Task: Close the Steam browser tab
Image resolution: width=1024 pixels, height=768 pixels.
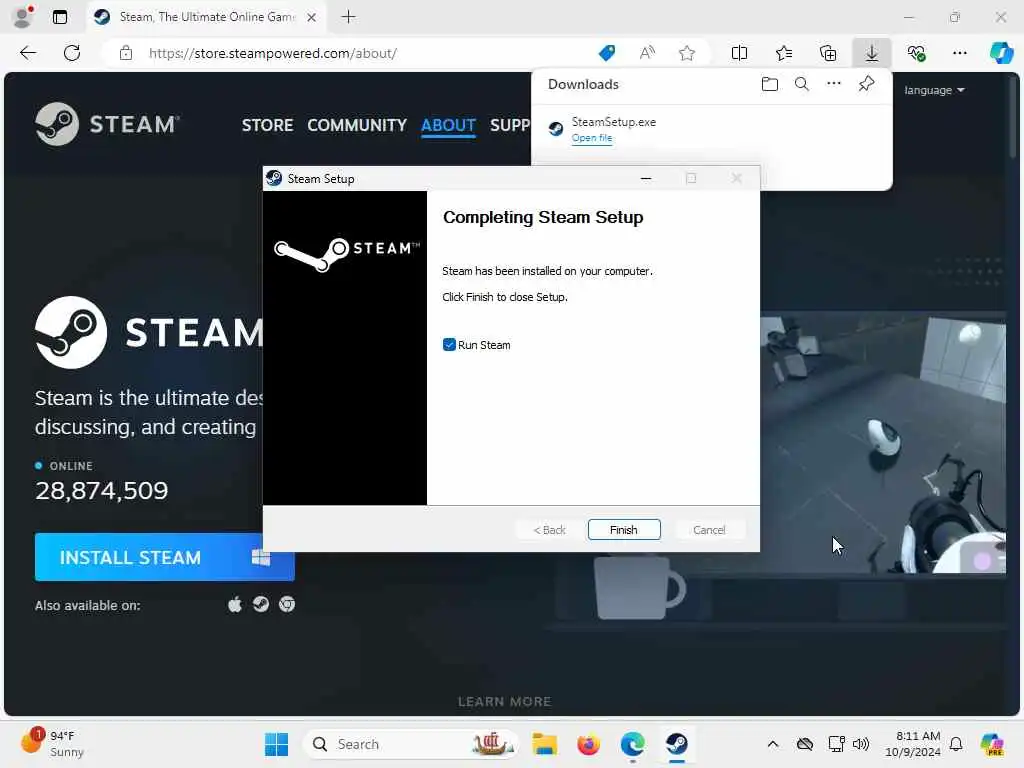Action: point(312,17)
